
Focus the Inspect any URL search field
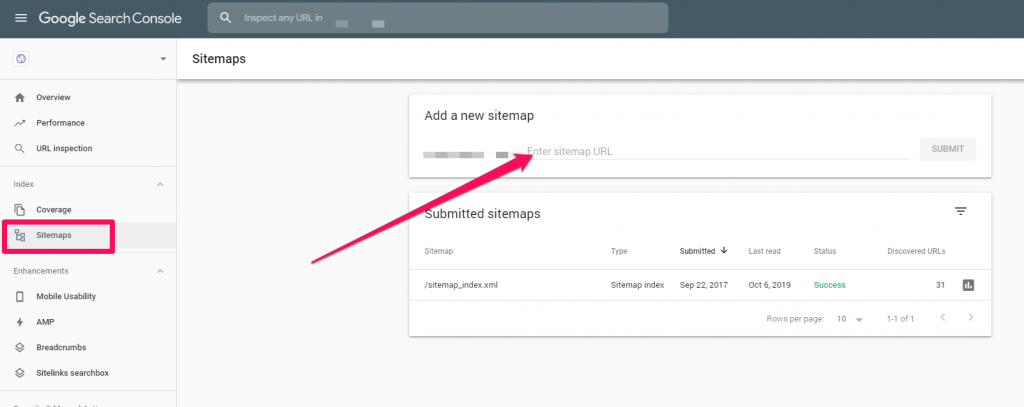coord(438,18)
